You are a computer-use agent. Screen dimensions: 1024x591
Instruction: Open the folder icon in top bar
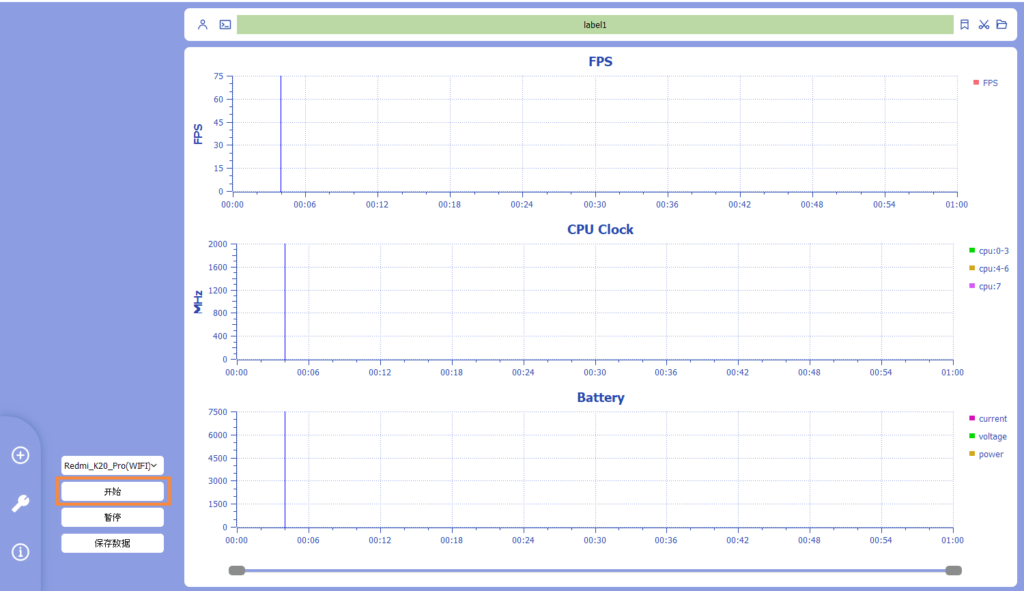pos(1001,24)
